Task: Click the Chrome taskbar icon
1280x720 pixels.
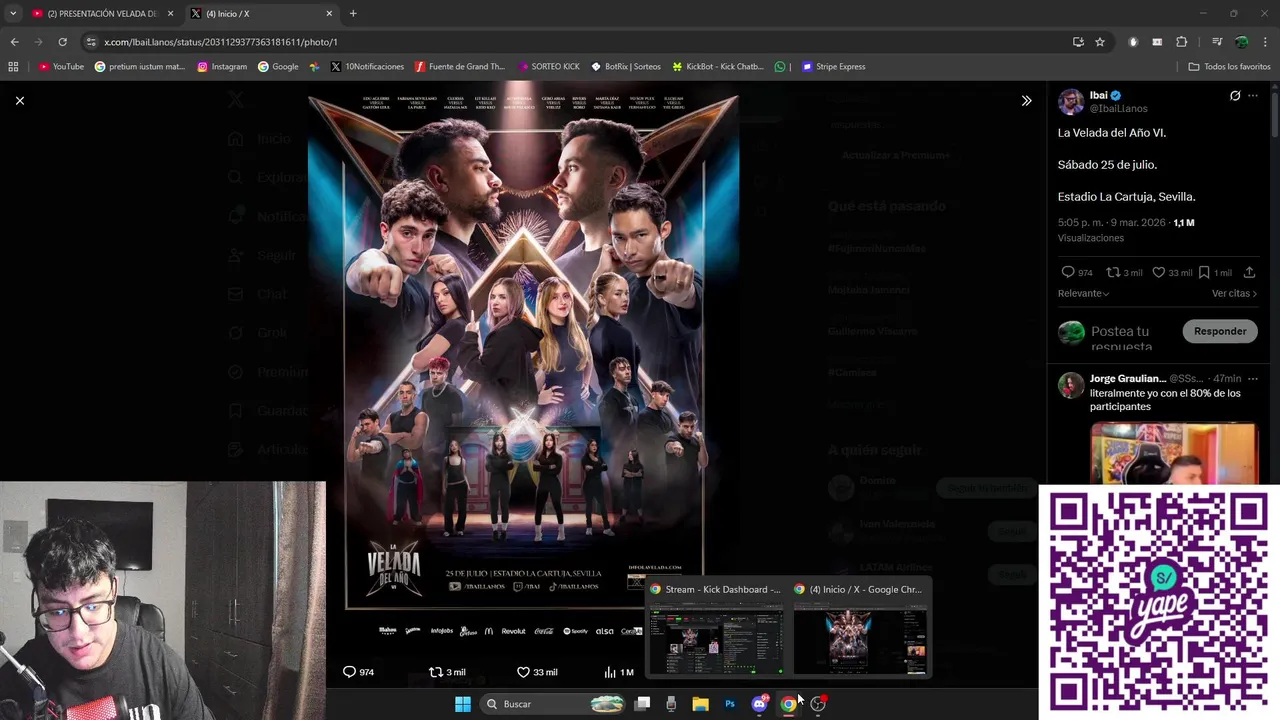Action: [x=788, y=704]
